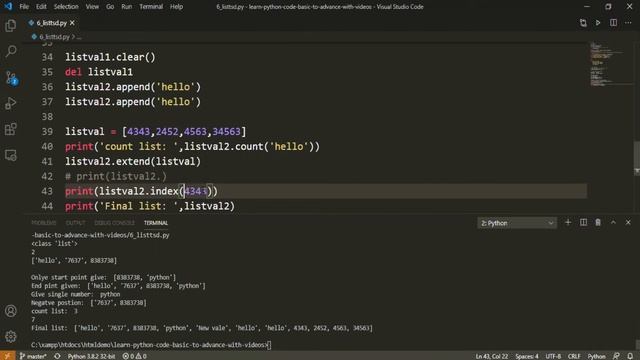640x360 pixels.
Task: Click the master branch in status bar
Action: [x=33, y=356]
